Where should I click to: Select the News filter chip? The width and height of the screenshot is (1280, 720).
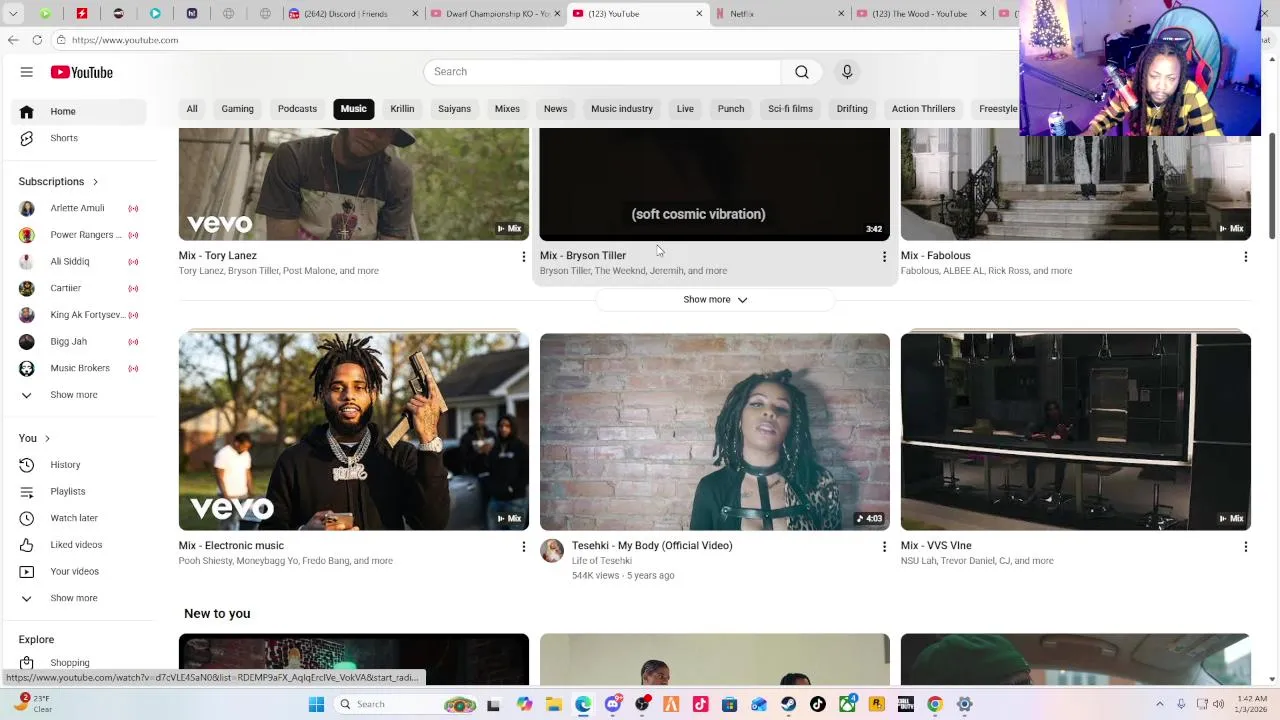(555, 109)
